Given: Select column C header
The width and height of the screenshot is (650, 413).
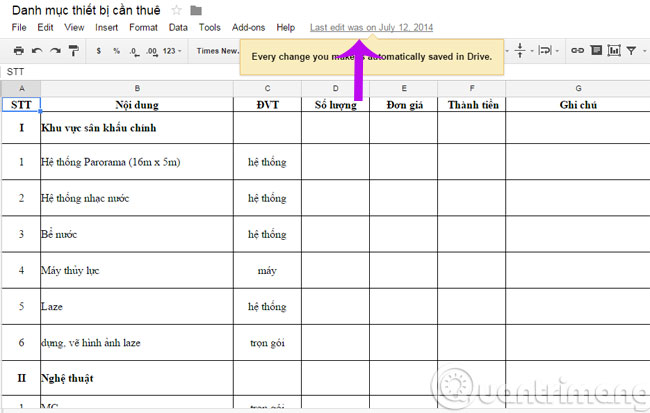Looking at the screenshot, I should (x=267, y=88).
